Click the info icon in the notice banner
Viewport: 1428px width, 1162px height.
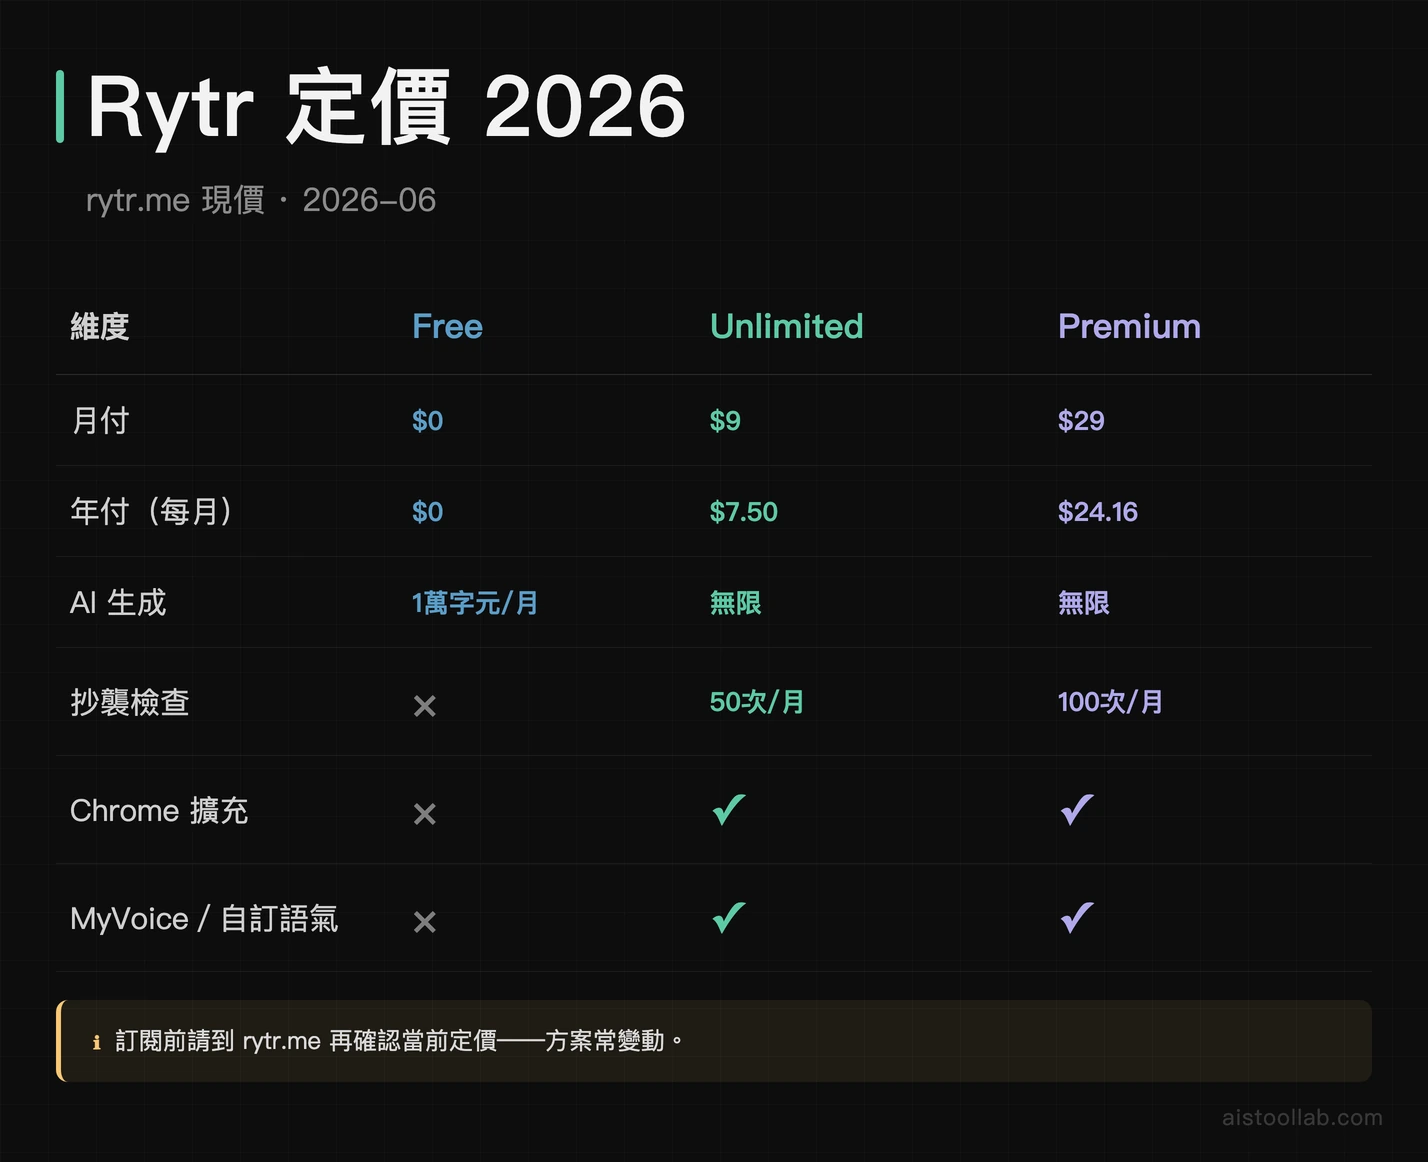pos(97,1042)
